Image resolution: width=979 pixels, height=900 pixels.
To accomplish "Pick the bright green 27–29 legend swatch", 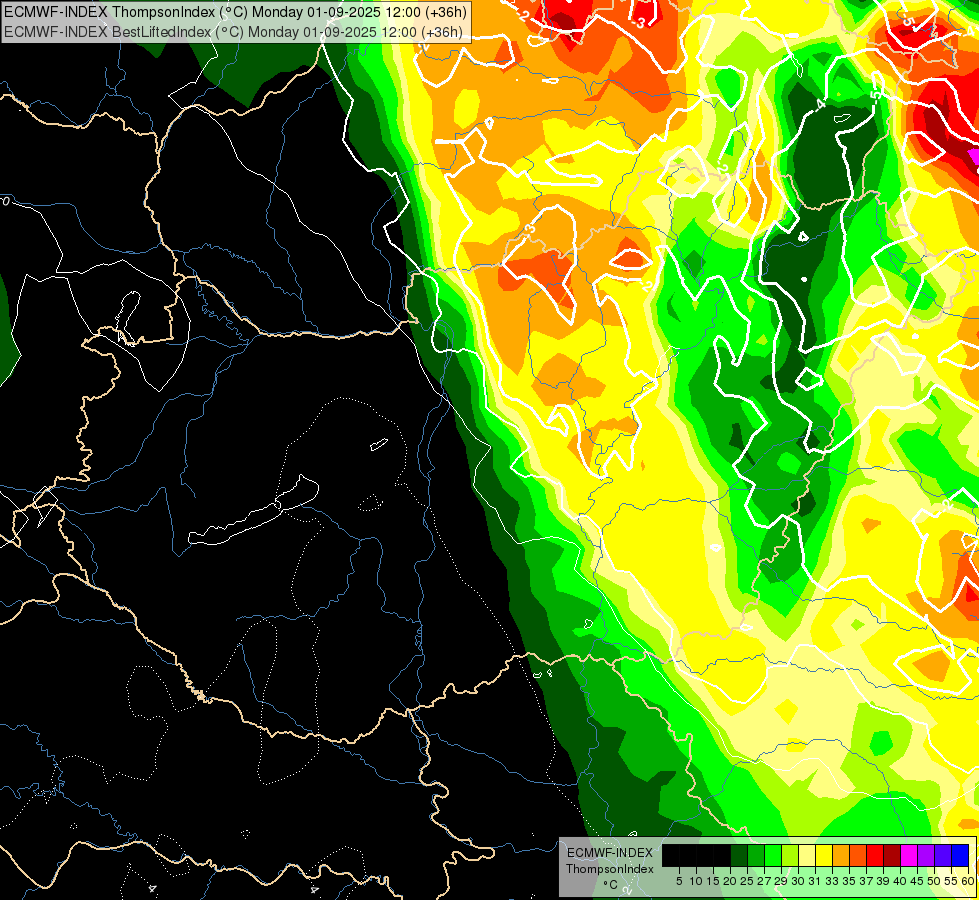I will [773, 855].
